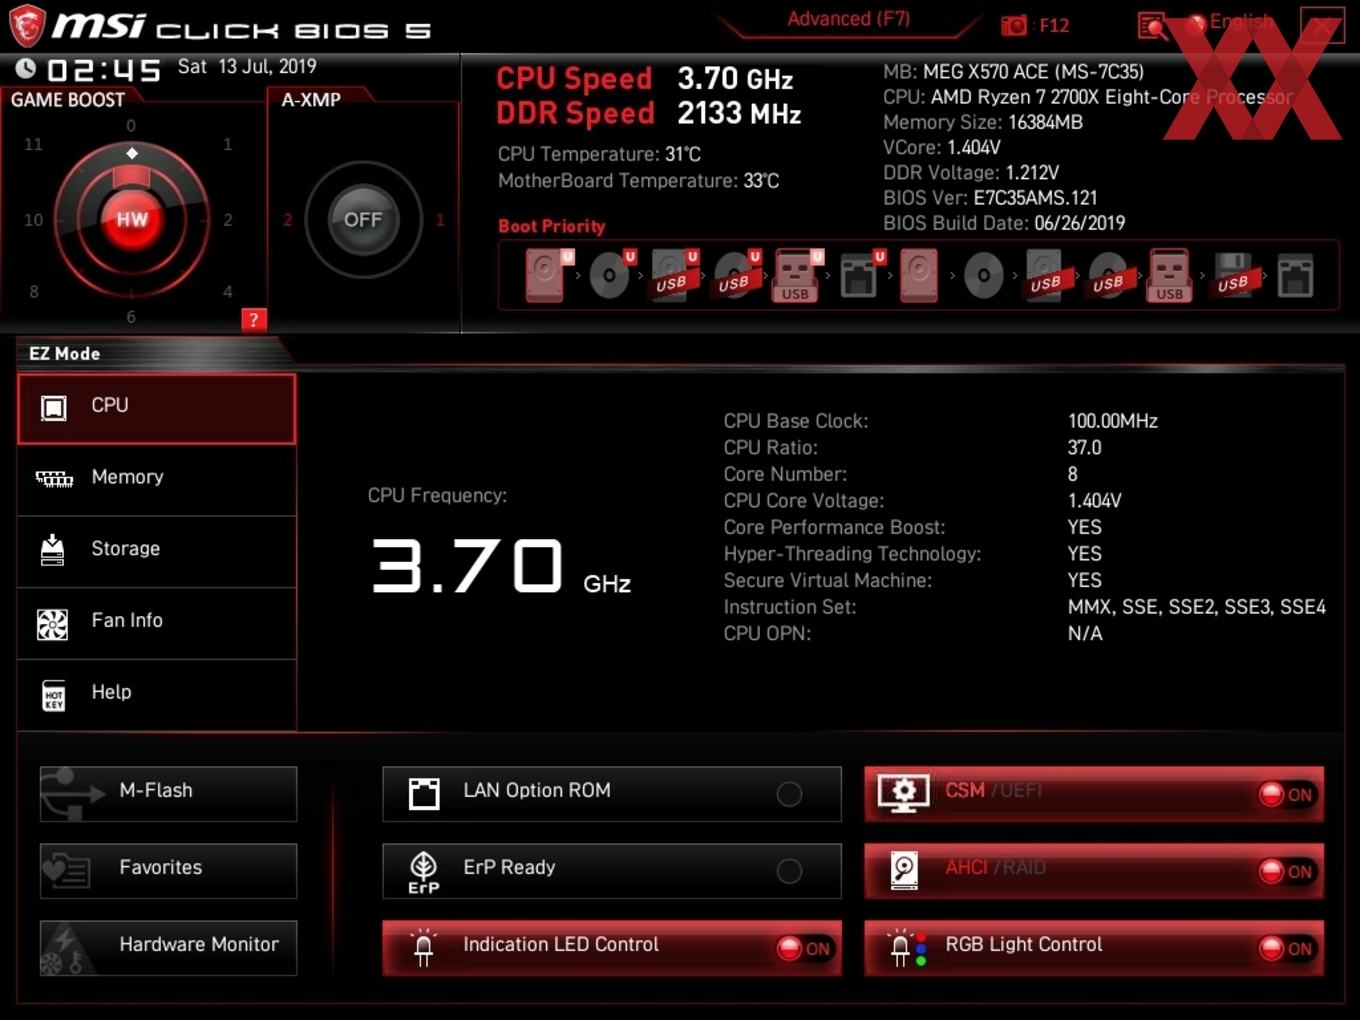The height and width of the screenshot is (1020, 1360).
Task: Select the UEFI hard disk boot device icon
Action: pyautogui.click(x=548, y=275)
